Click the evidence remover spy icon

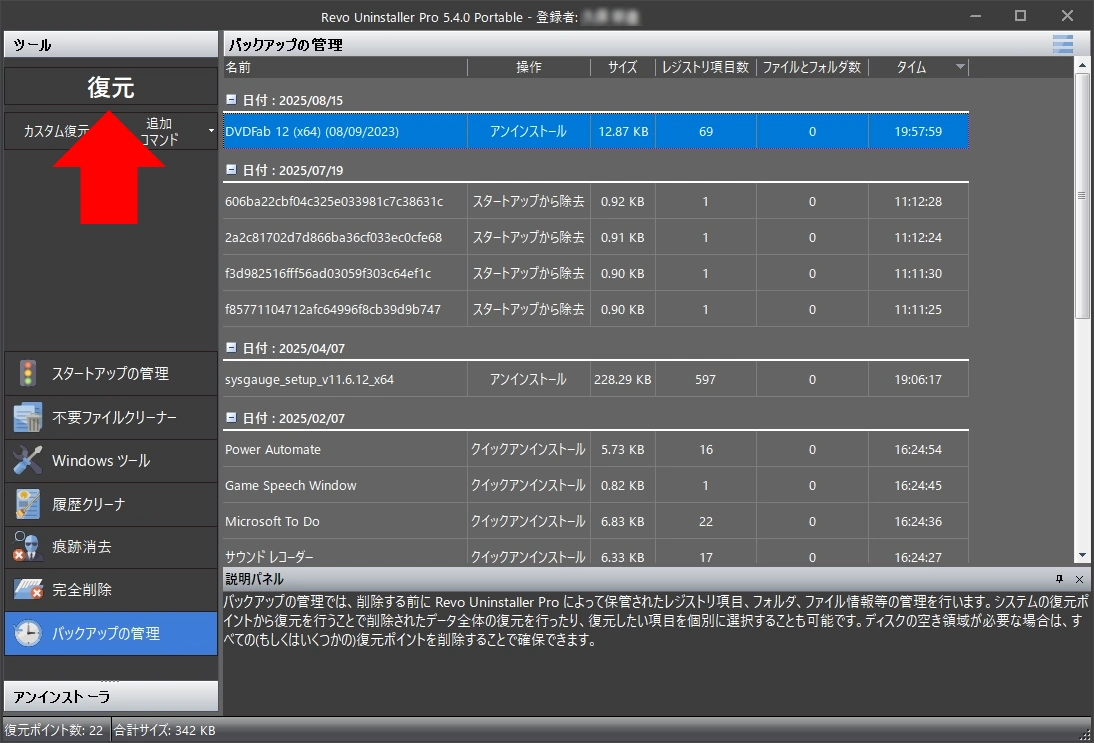coord(28,546)
